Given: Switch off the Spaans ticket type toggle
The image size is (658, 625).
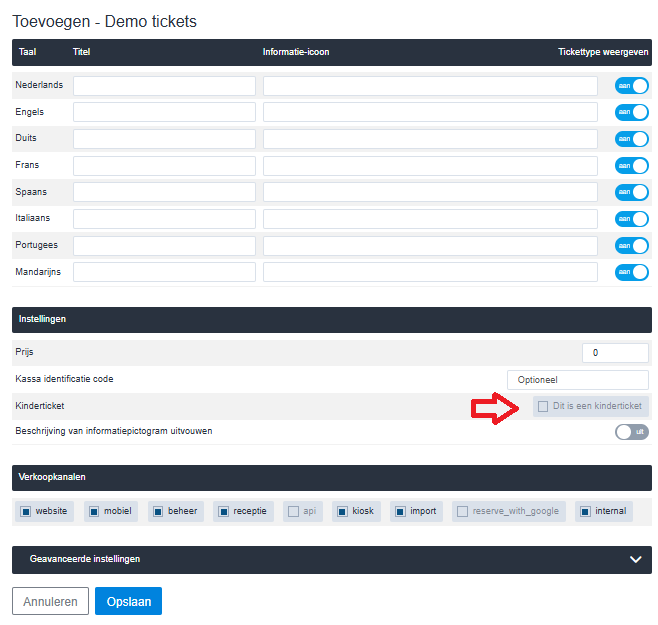Looking at the screenshot, I should coord(631,192).
